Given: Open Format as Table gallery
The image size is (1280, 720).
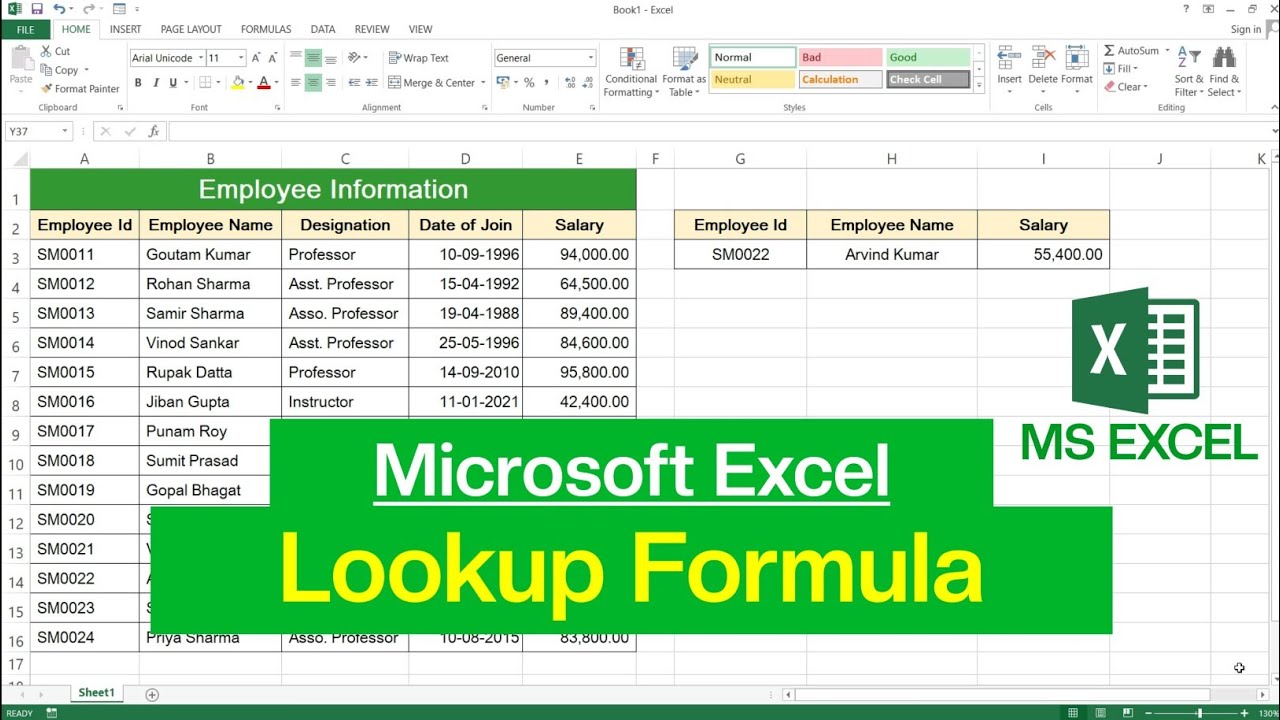Looking at the screenshot, I should pyautogui.click(x=684, y=71).
